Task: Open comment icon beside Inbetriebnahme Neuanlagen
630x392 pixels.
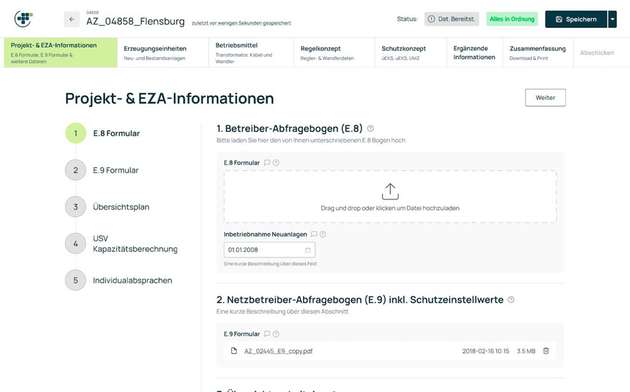Action: click(314, 234)
